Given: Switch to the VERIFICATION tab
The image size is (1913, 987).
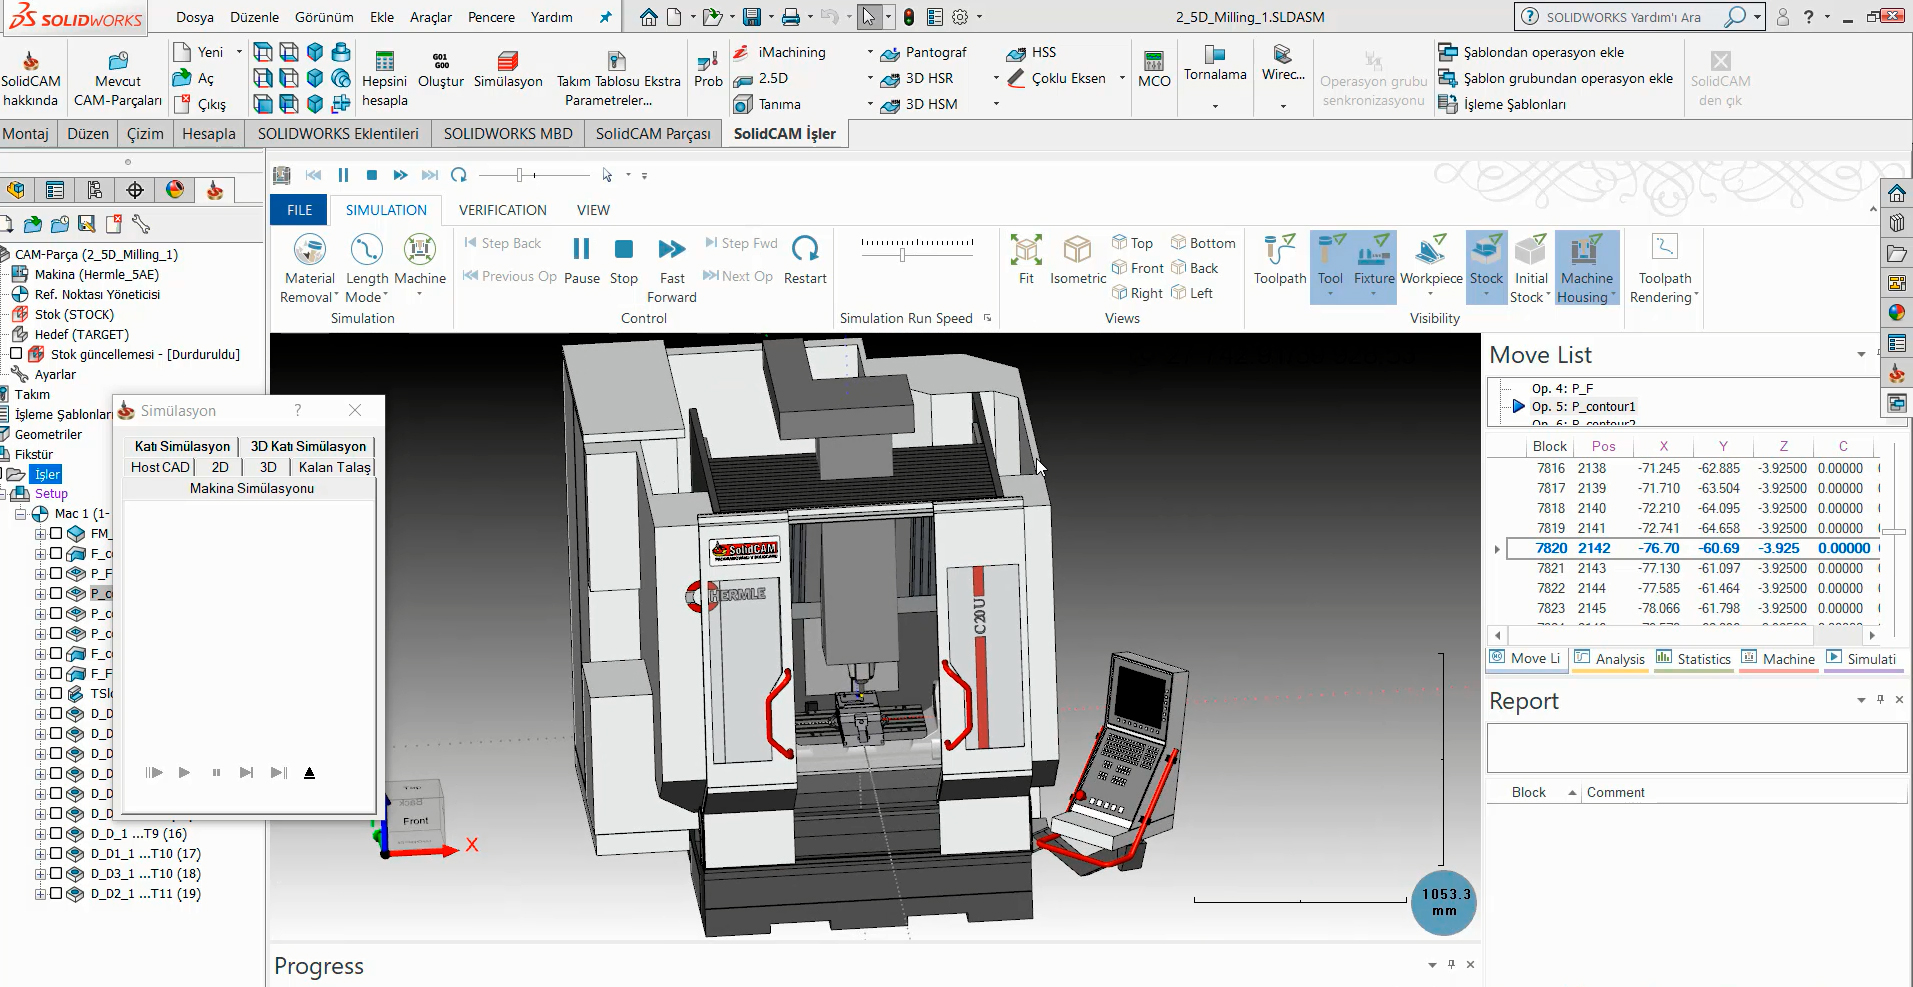Looking at the screenshot, I should pyautogui.click(x=502, y=210).
